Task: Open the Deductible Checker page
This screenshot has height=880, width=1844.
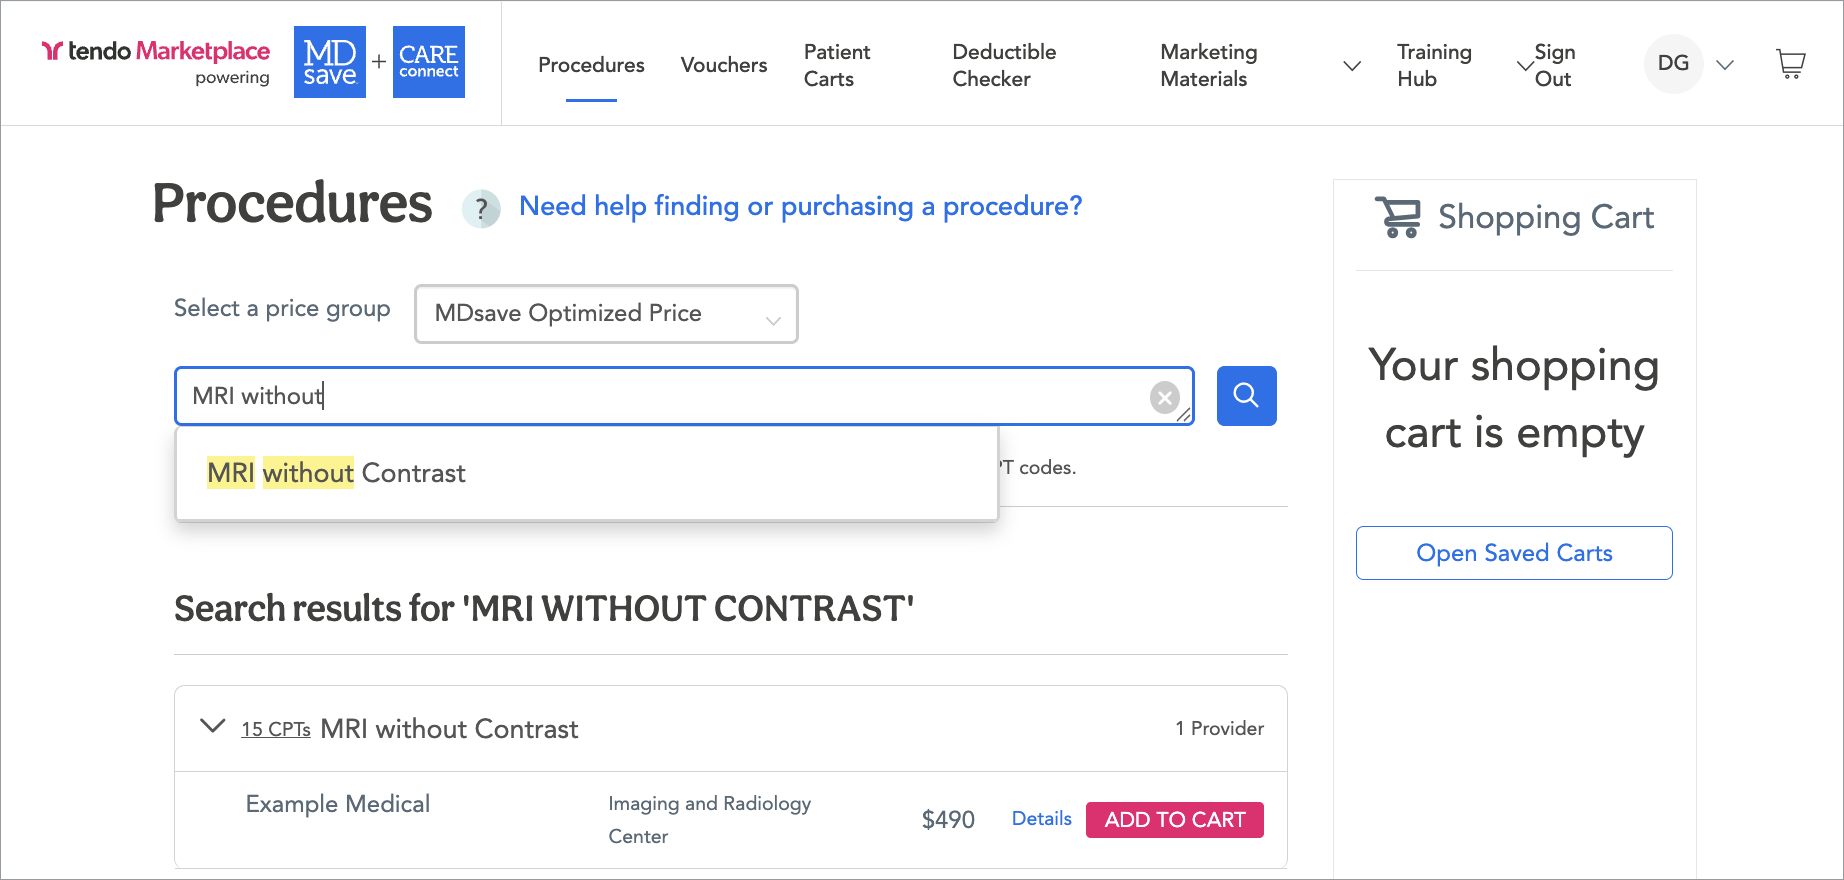Action: pos(1004,65)
